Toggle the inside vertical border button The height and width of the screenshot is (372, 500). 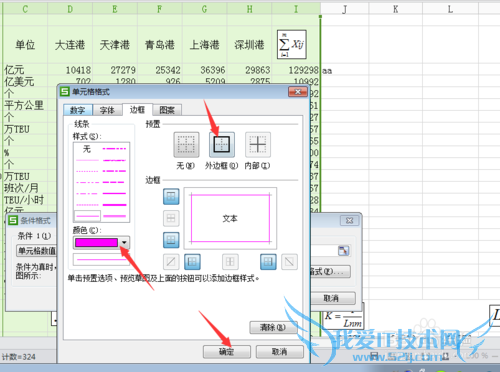tap(230, 262)
